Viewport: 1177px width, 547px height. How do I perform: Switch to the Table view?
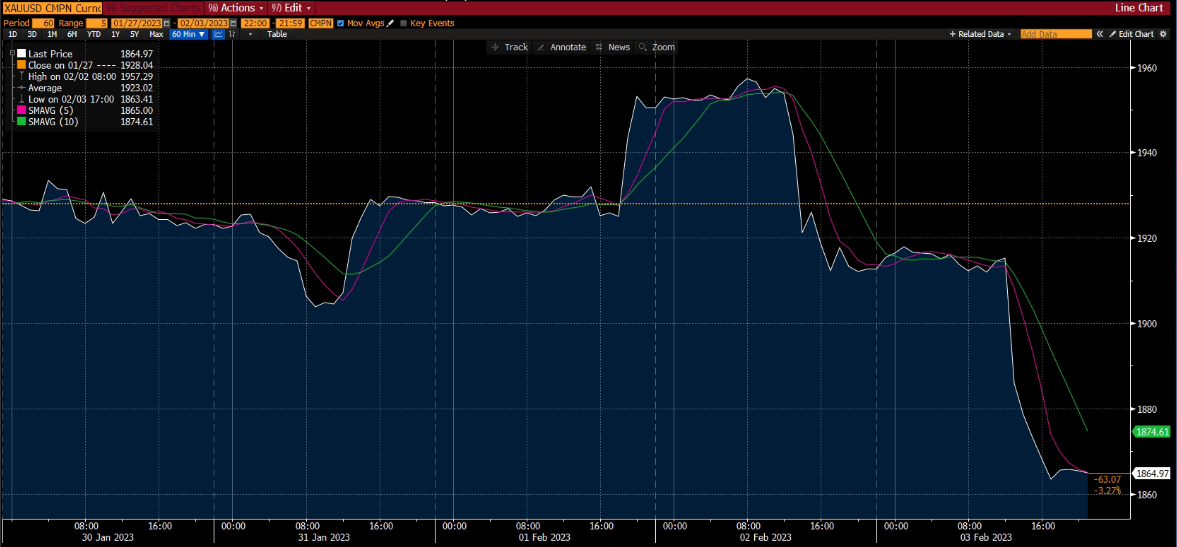pos(276,34)
